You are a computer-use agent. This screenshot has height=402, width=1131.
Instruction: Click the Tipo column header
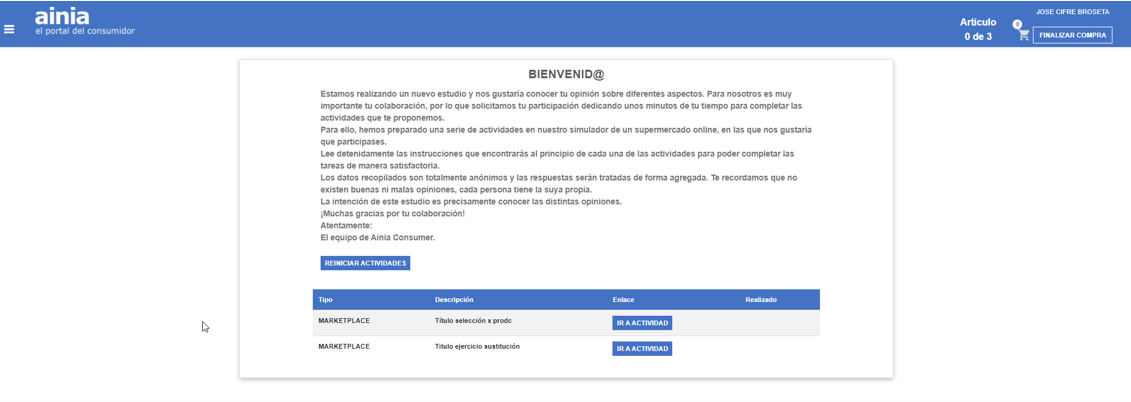326,300
